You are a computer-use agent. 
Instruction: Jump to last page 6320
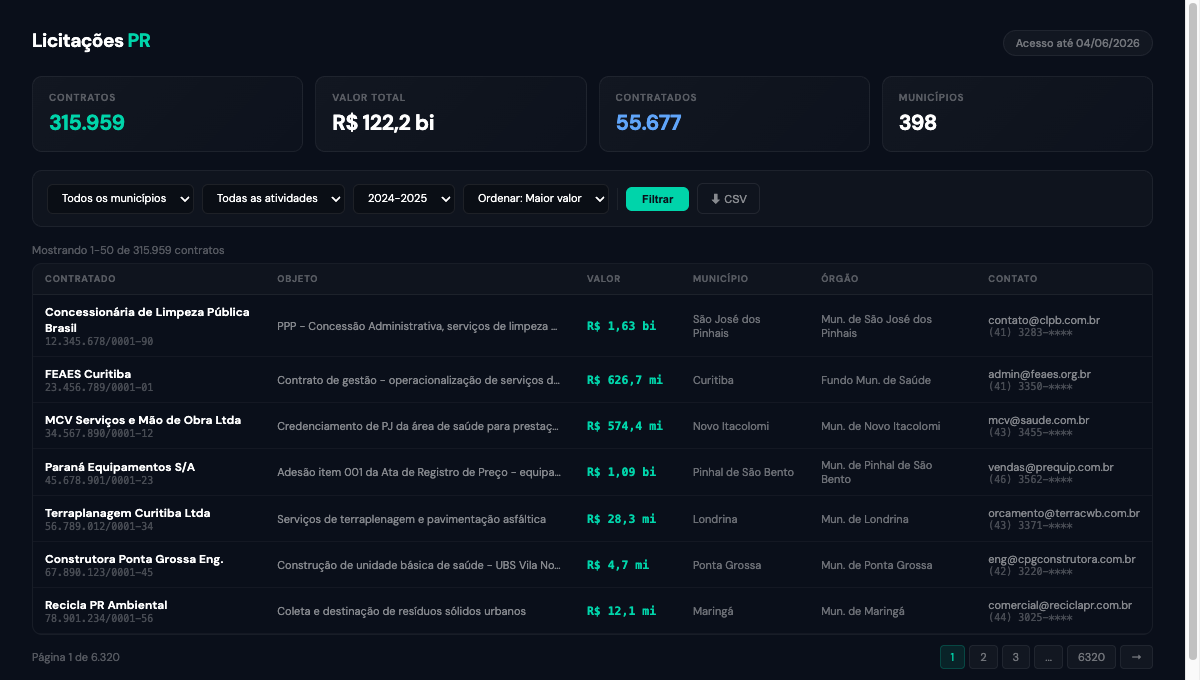1091,657
